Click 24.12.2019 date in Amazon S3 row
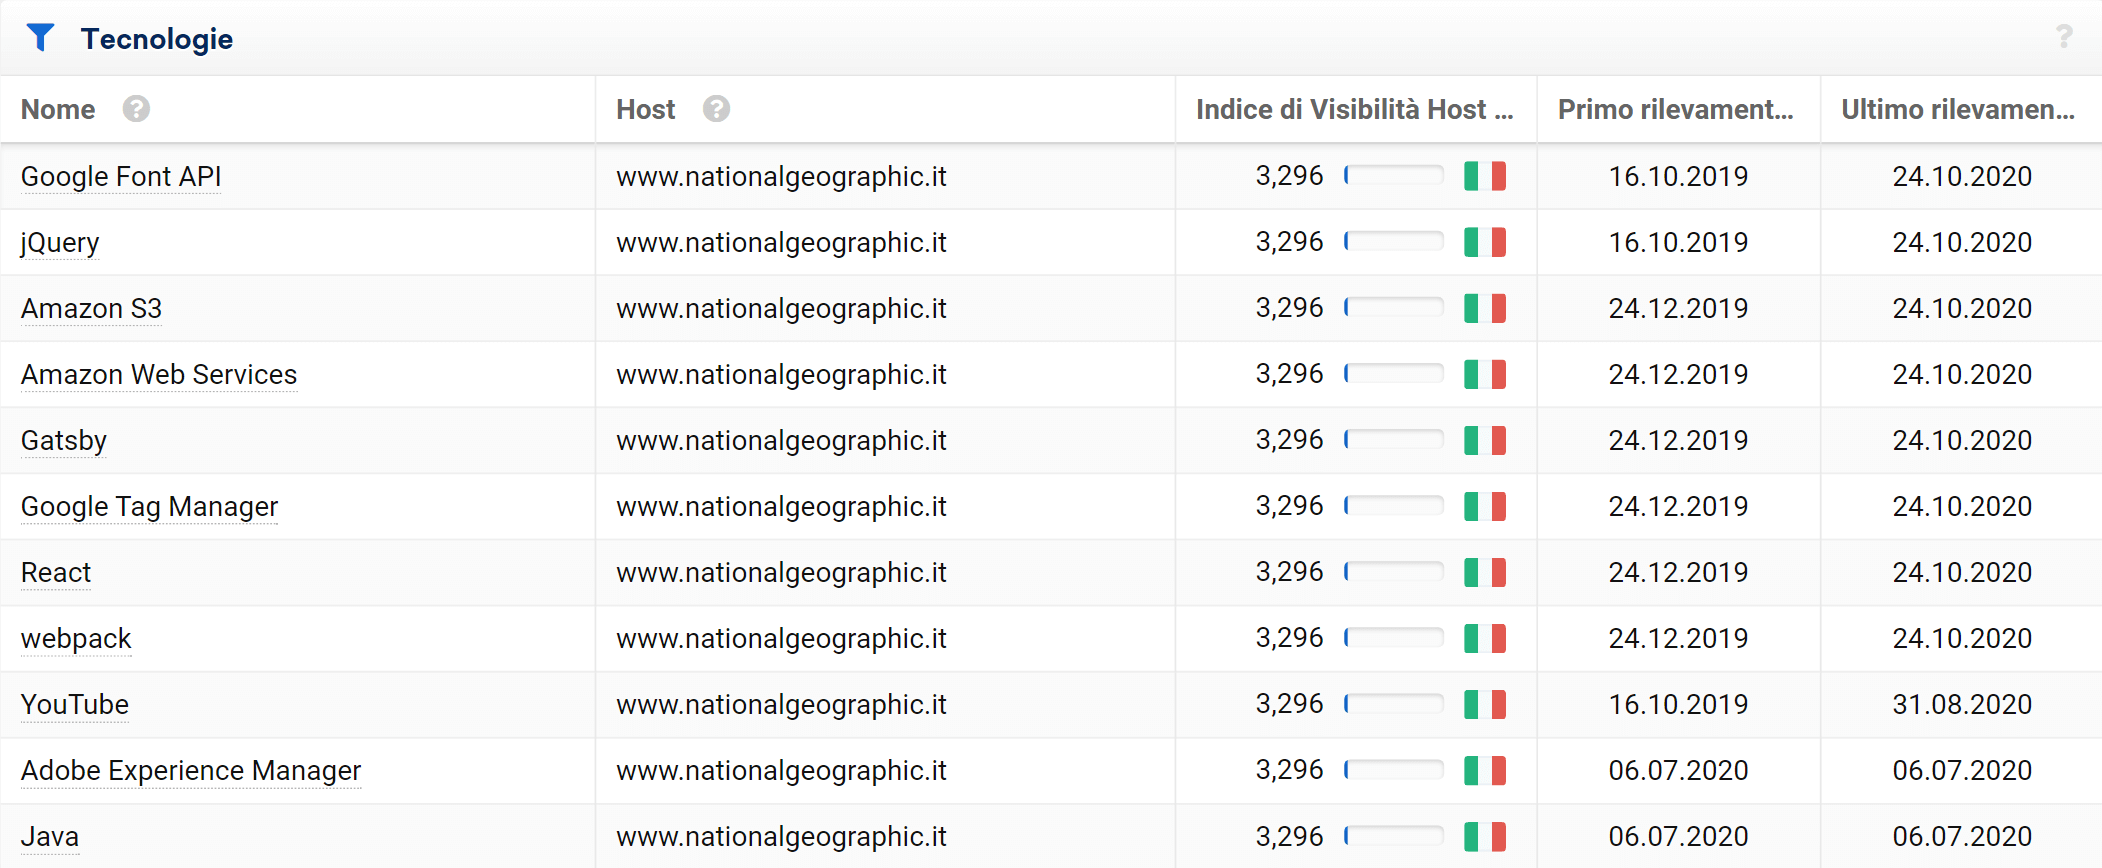 (x=1678, y=308)
